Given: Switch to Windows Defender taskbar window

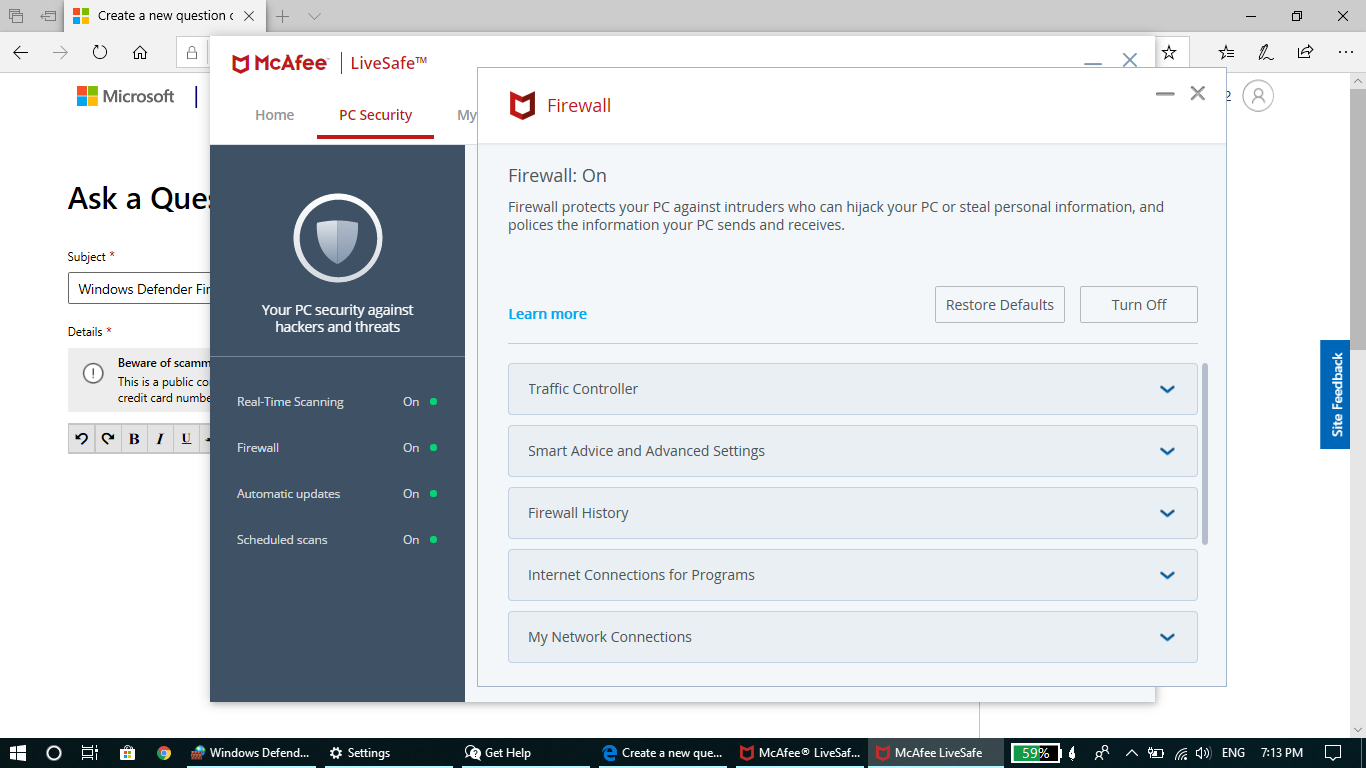Looking at the screenshot, I should pyautogui.click(x=251, y=753).
